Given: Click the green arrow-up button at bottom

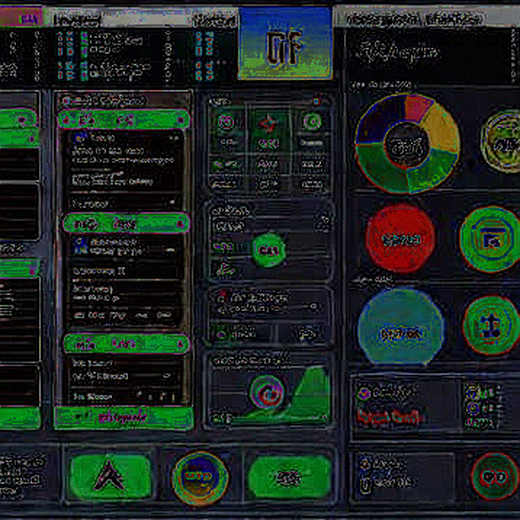Looking at the screenshot, I should click(x=110, y=476).
